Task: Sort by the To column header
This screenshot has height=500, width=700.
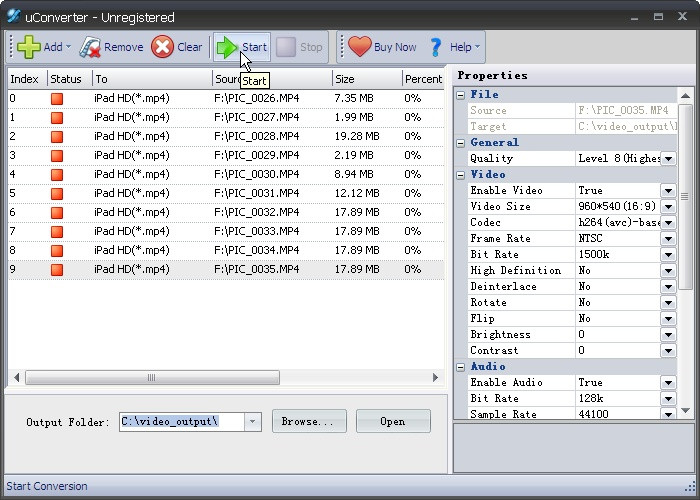Action: coord(152,79)
